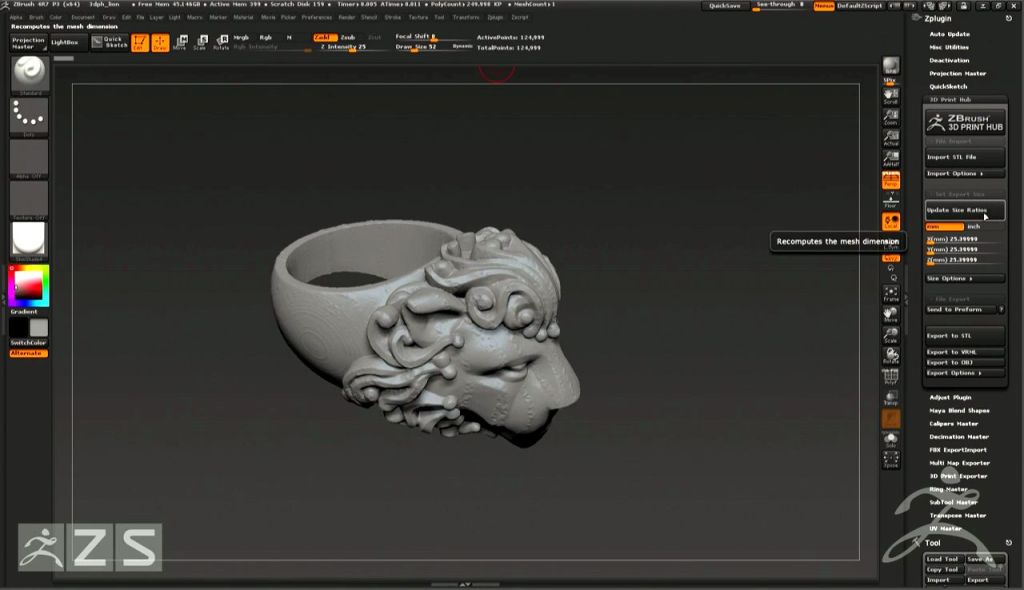Select the mm units option
Screen dimensions: 1024x590
coord(944,227)
